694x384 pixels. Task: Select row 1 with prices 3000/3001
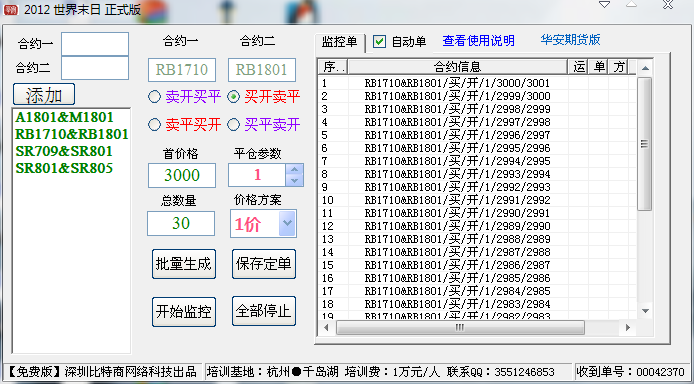point(477,83)
